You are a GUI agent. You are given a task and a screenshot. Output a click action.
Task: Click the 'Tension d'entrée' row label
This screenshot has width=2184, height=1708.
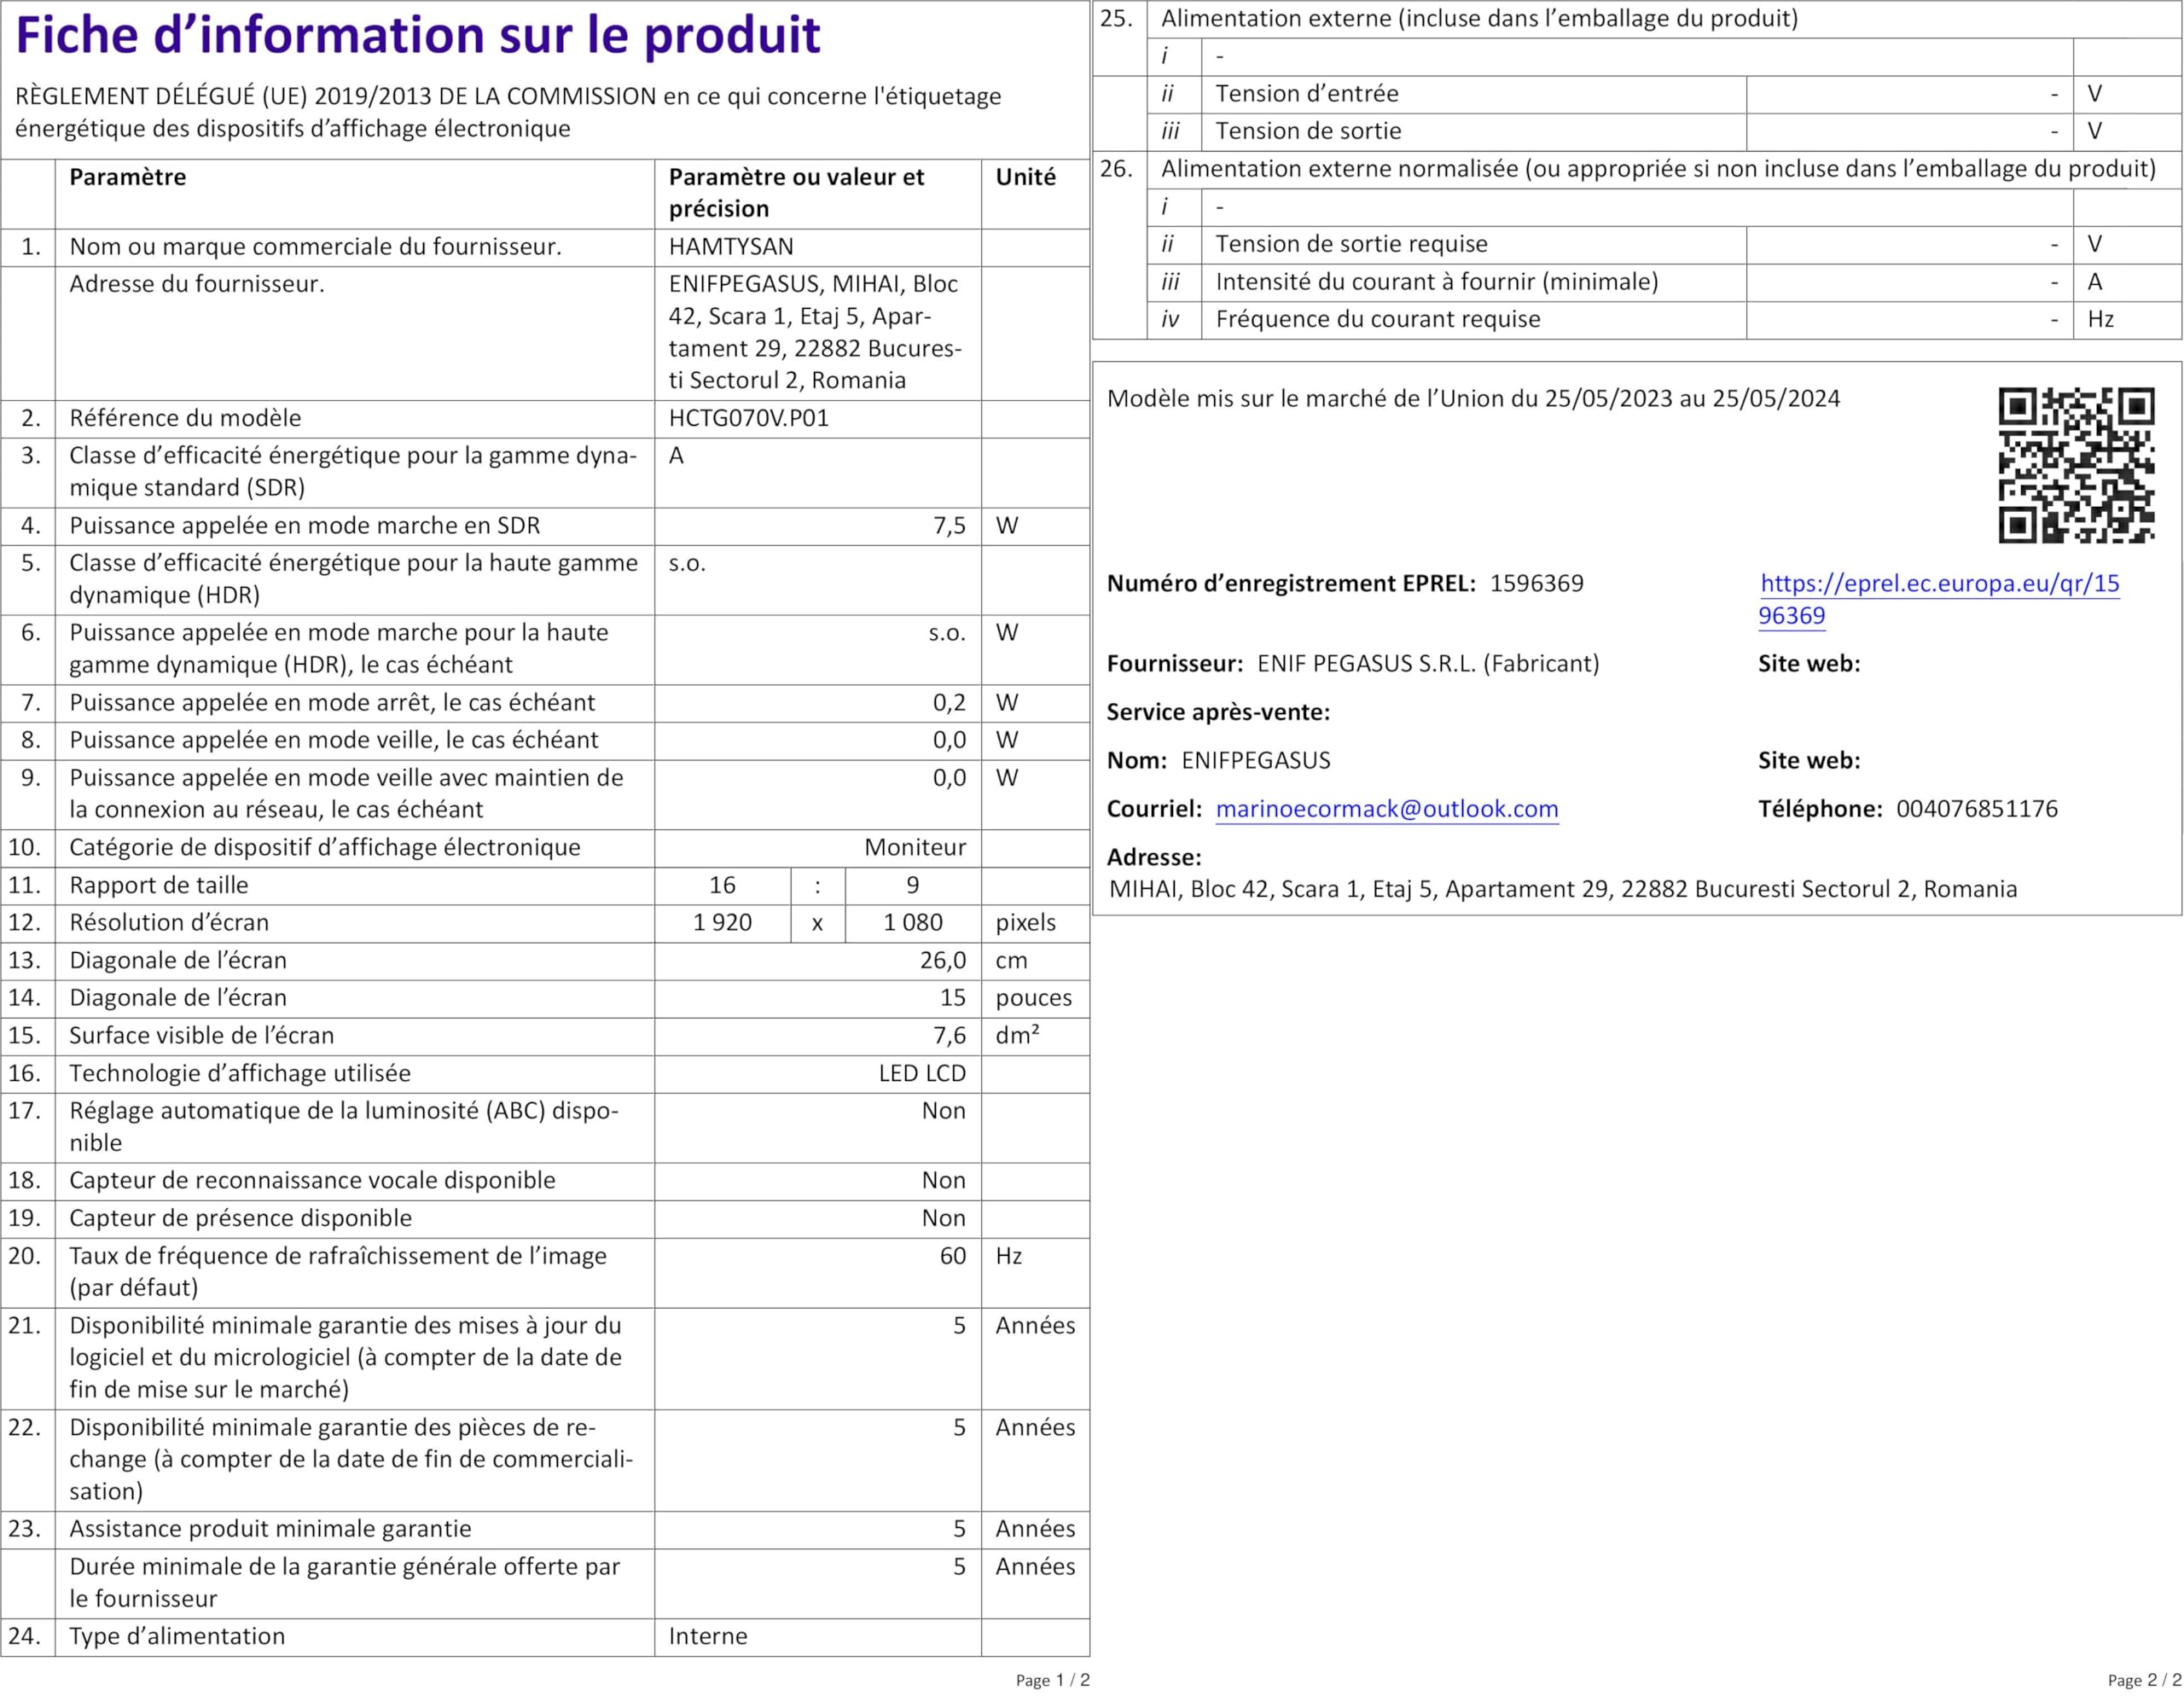point(1306,94)
